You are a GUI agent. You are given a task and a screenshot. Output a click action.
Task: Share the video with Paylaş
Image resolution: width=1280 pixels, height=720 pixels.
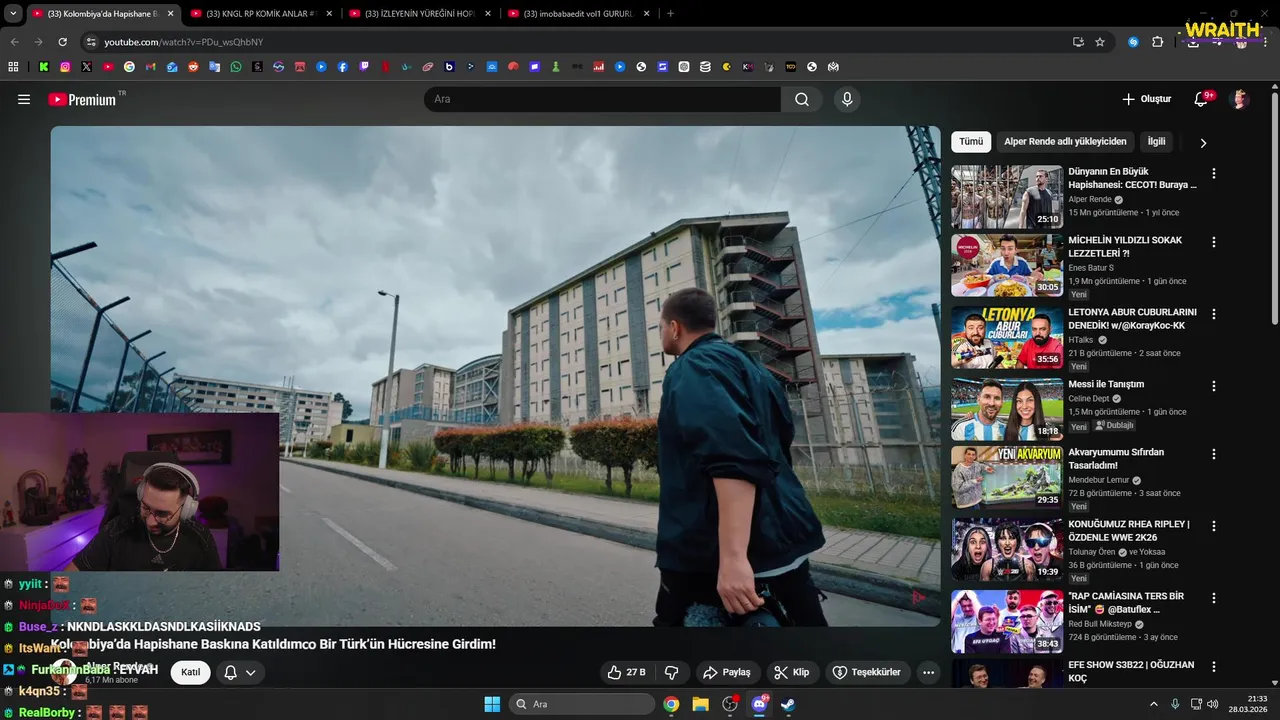(727, 672)
